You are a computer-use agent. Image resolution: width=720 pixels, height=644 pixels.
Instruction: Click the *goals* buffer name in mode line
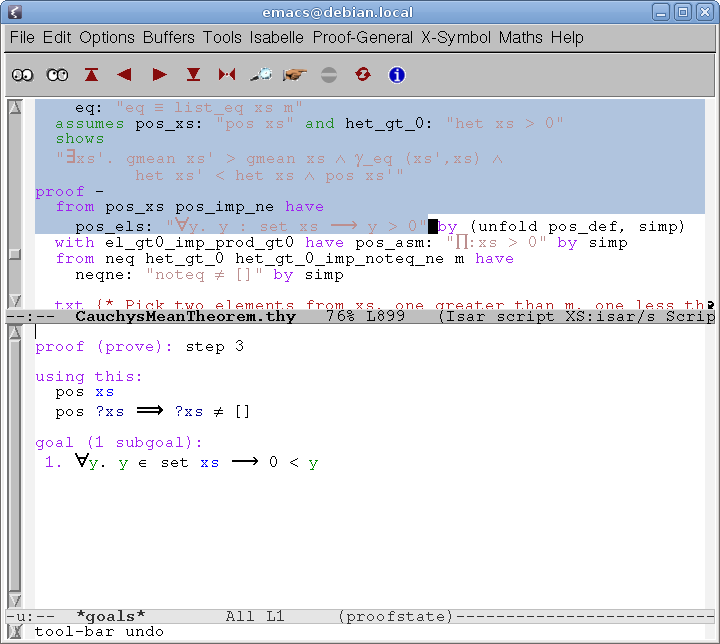pos(110,616)
